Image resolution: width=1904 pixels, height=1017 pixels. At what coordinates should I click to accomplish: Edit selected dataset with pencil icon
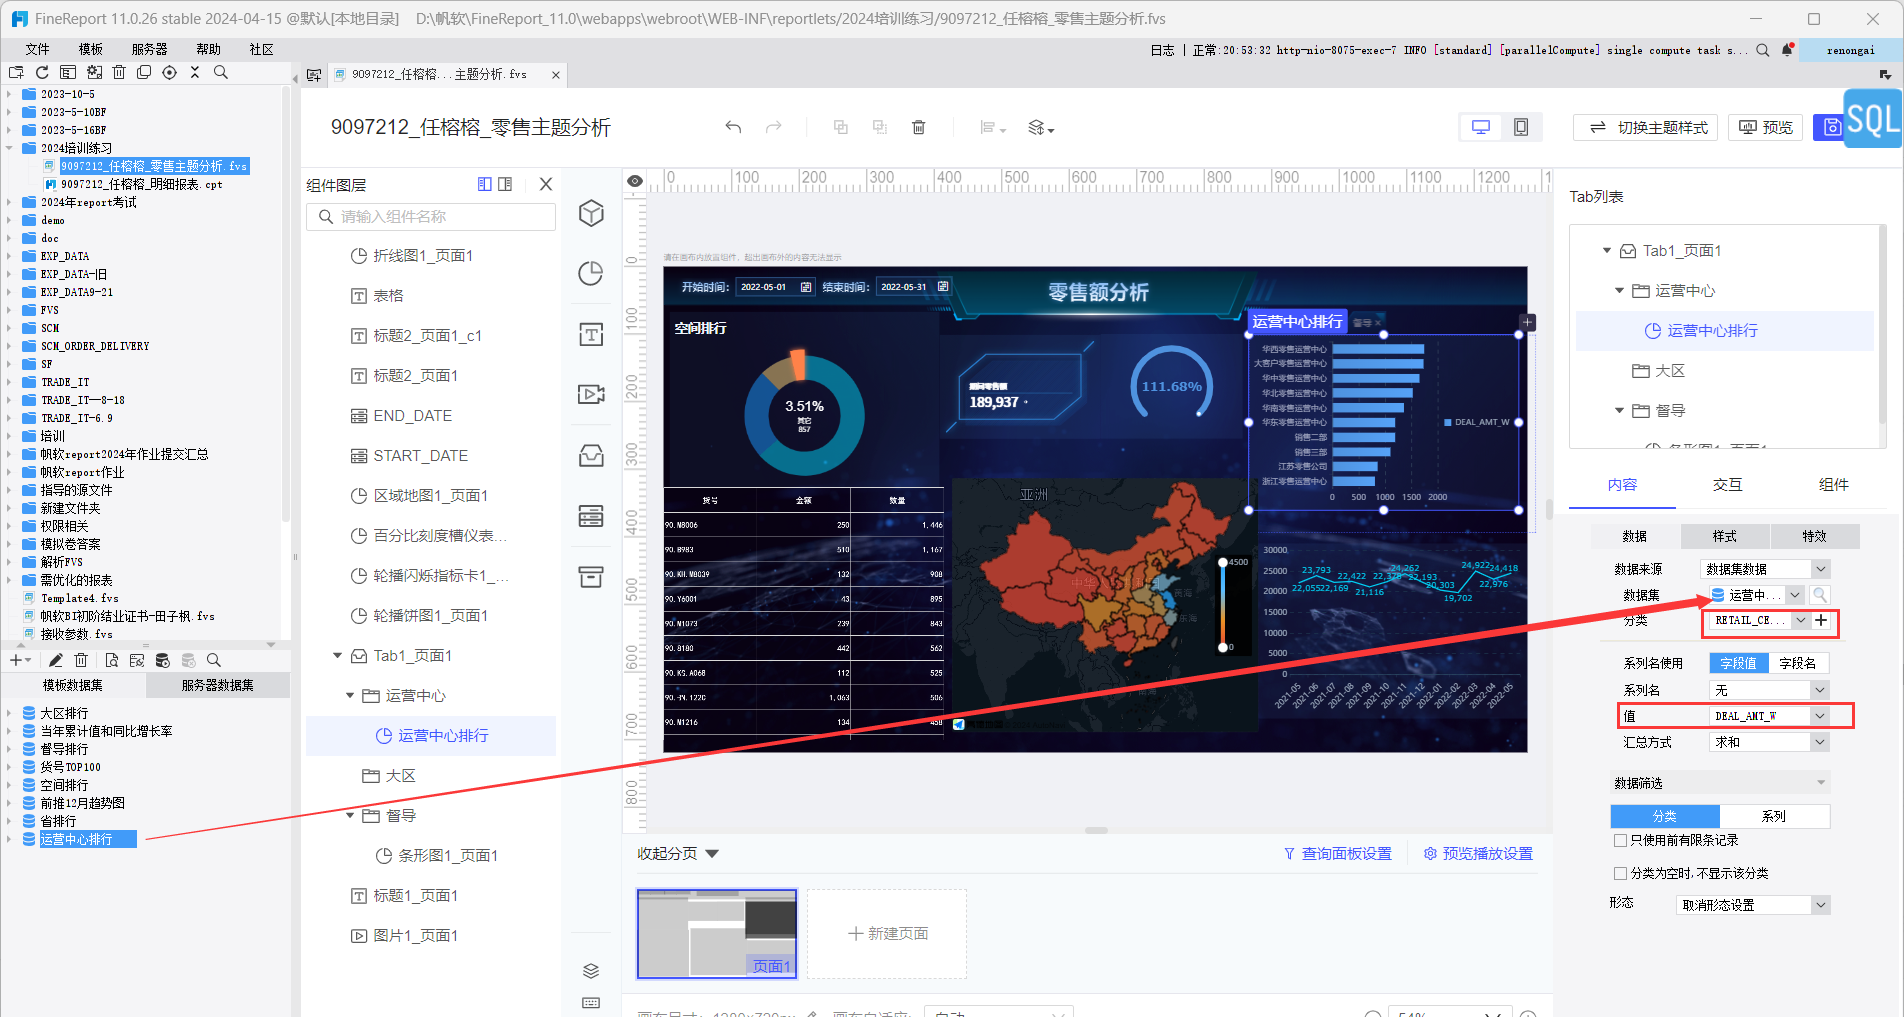point(56,660)
